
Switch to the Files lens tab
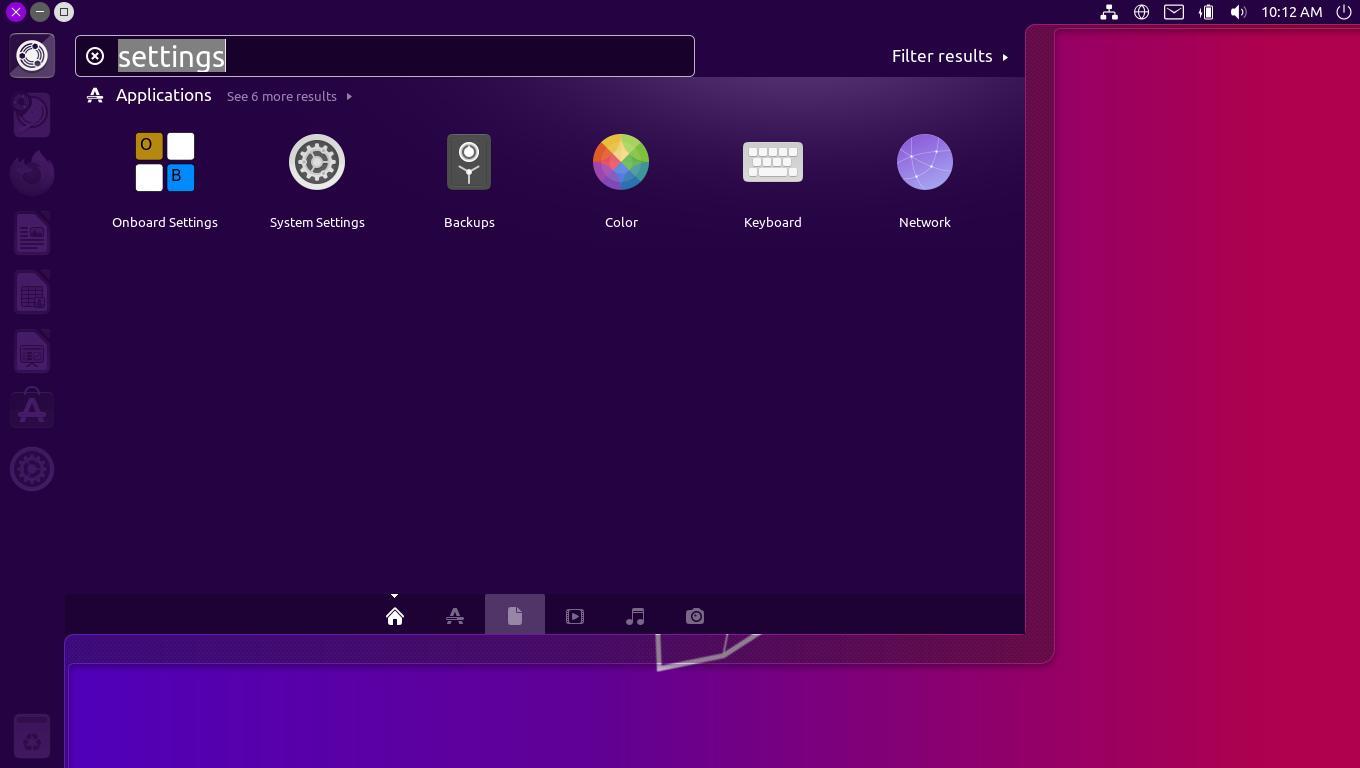pyautogui.click(x=515, y=616)
